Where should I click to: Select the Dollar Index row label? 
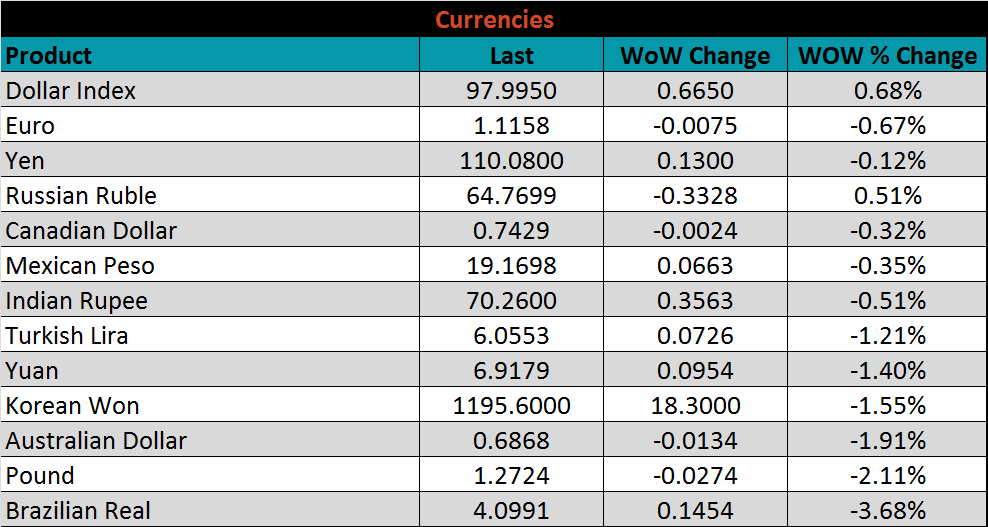(x=71, y=91)
